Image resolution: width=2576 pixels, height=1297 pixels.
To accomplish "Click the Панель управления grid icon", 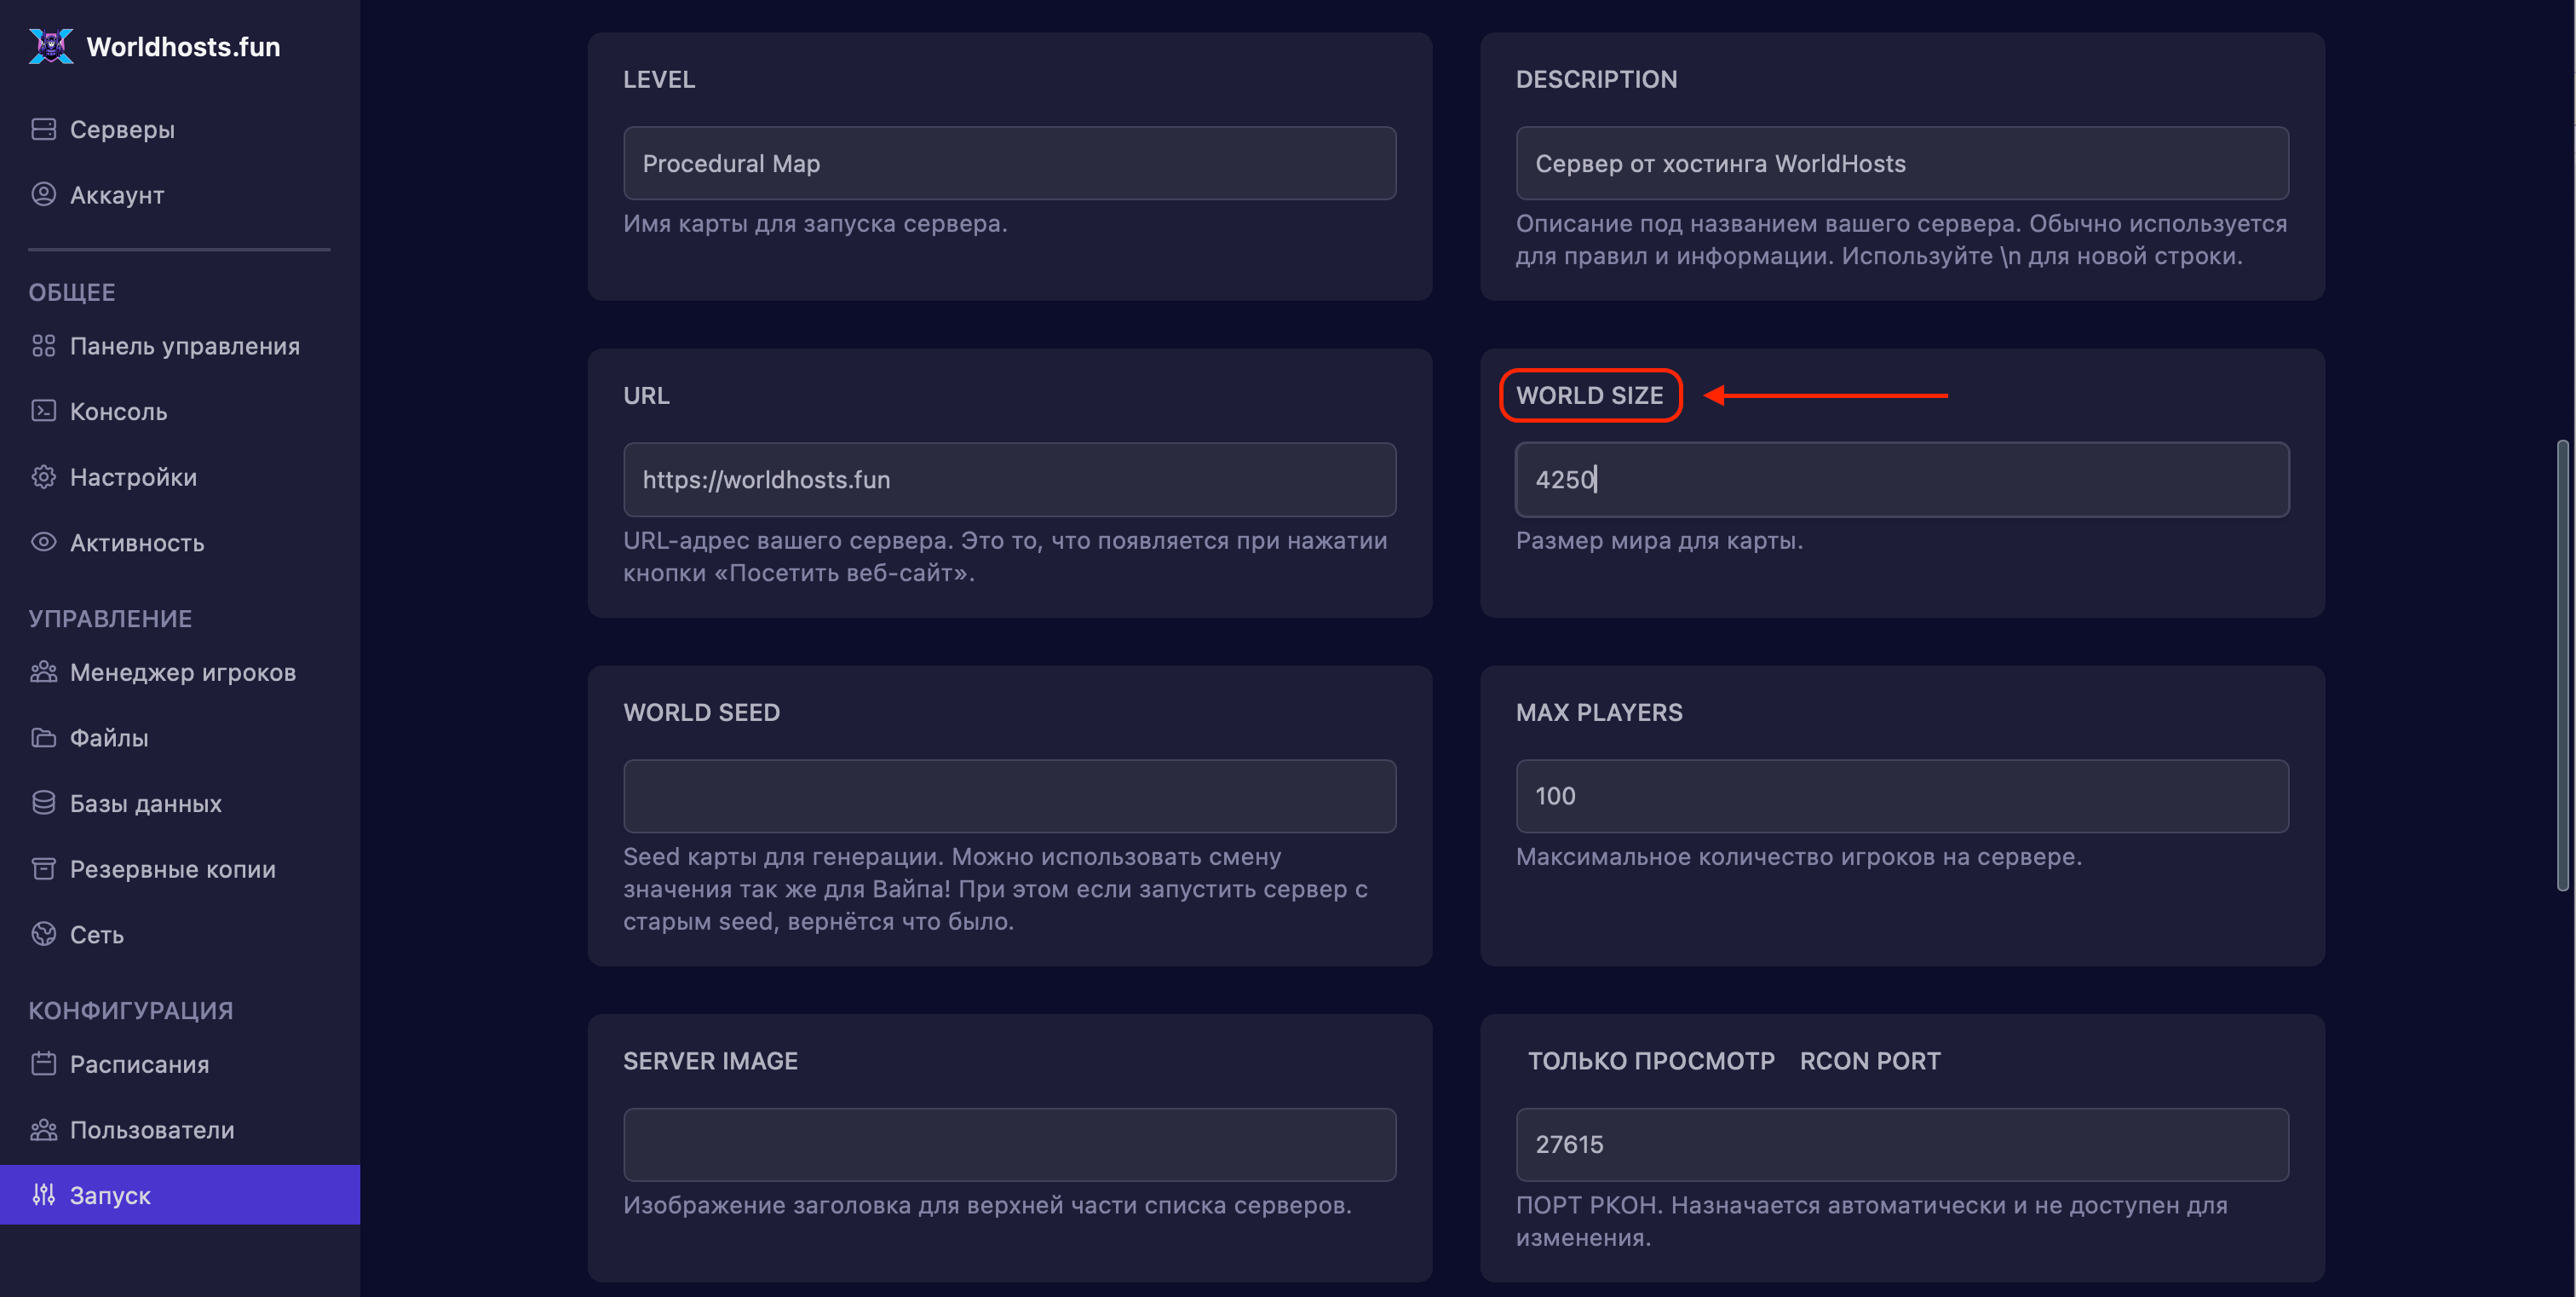I will (x=43, y=346).
